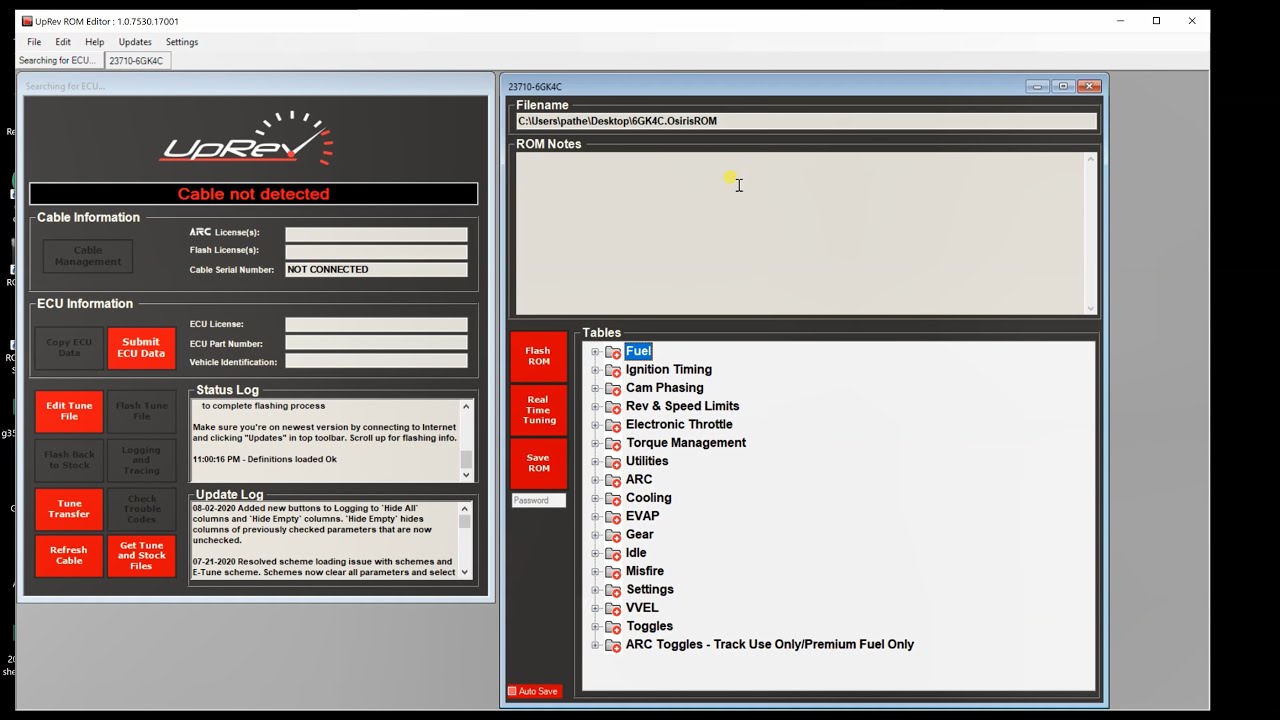Screen dimensions: 1280x720
Task: Click the Torque Management folder icon
Action: (613, 443)
